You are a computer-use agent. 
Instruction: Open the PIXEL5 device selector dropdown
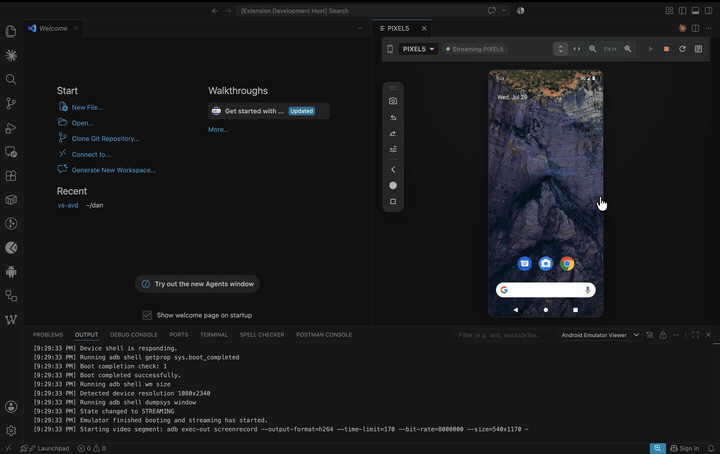click(x=418, y=49)
